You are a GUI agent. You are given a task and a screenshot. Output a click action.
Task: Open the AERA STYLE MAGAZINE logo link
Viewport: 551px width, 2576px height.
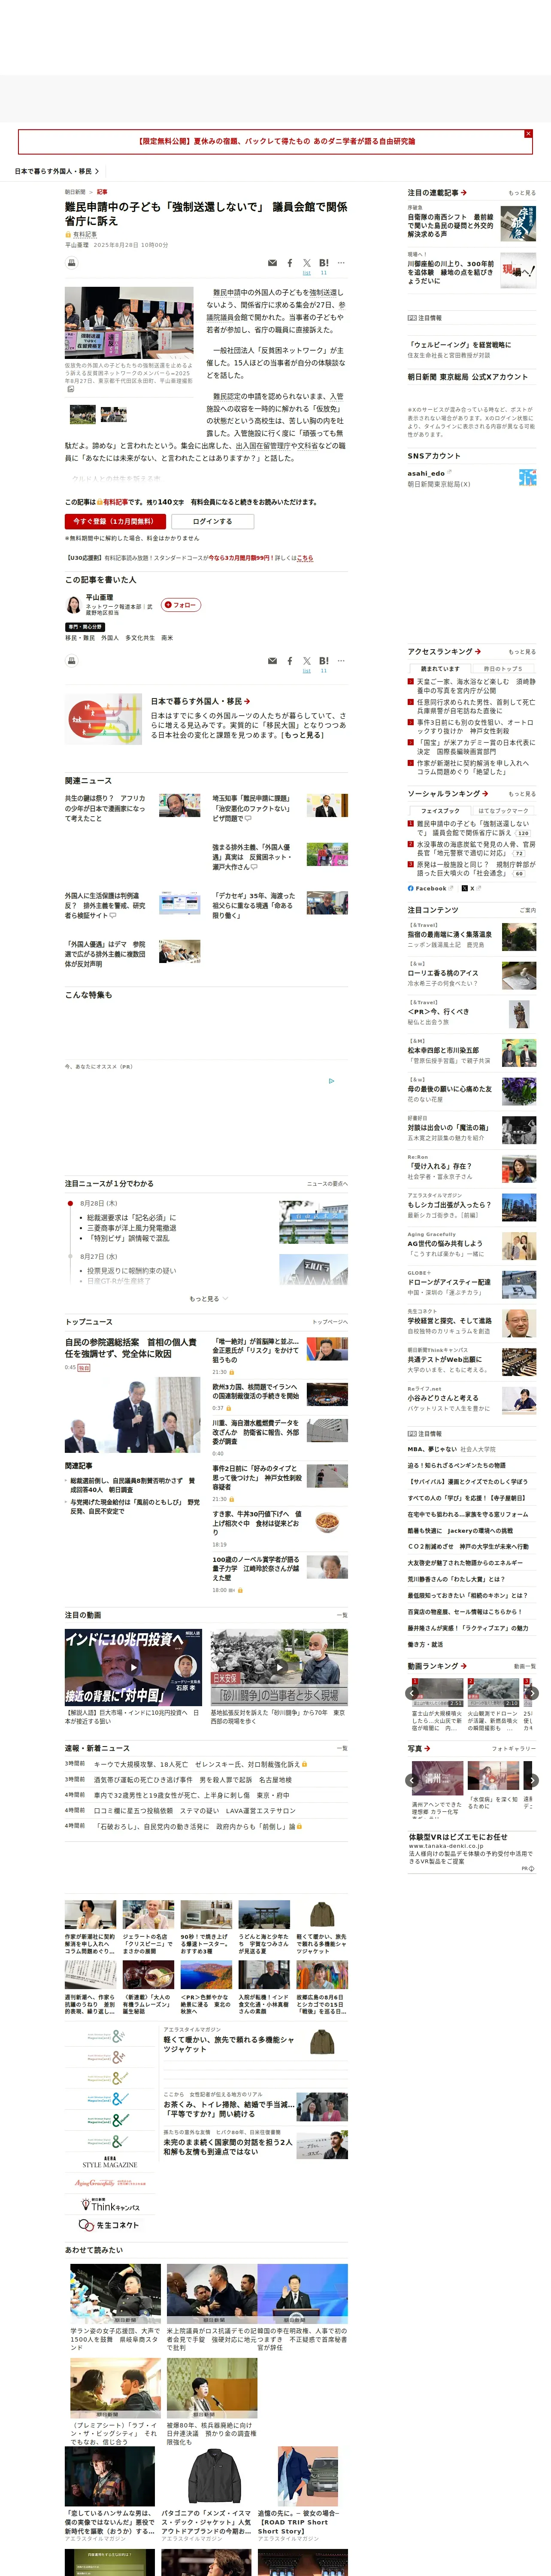pyautogui.click(x=109, y=2163)
